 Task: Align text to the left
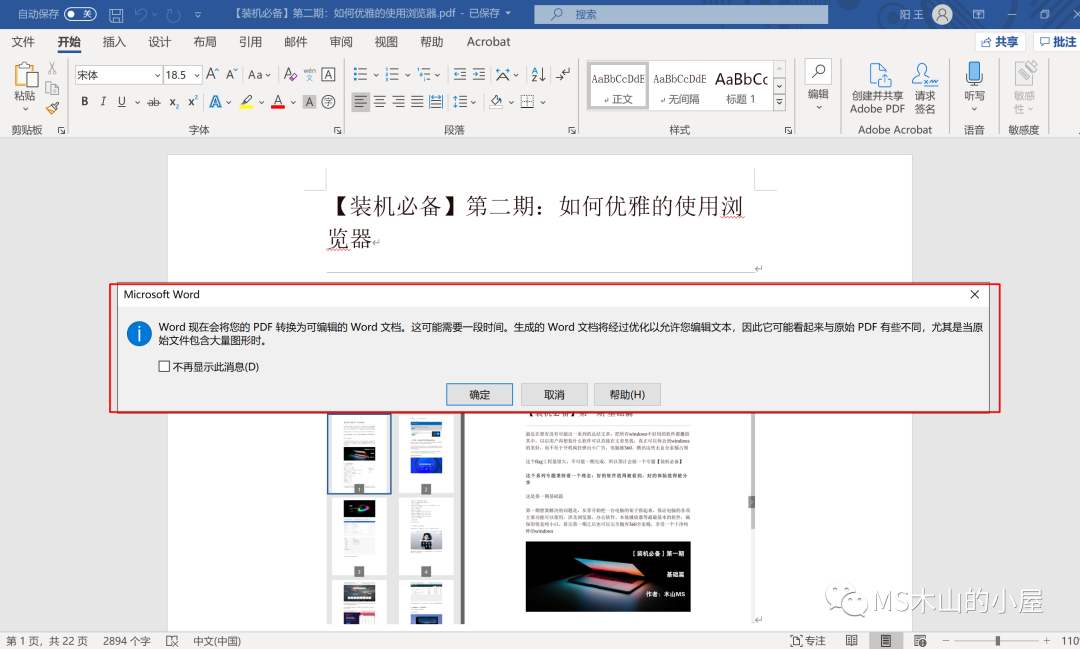coord(360,102)
